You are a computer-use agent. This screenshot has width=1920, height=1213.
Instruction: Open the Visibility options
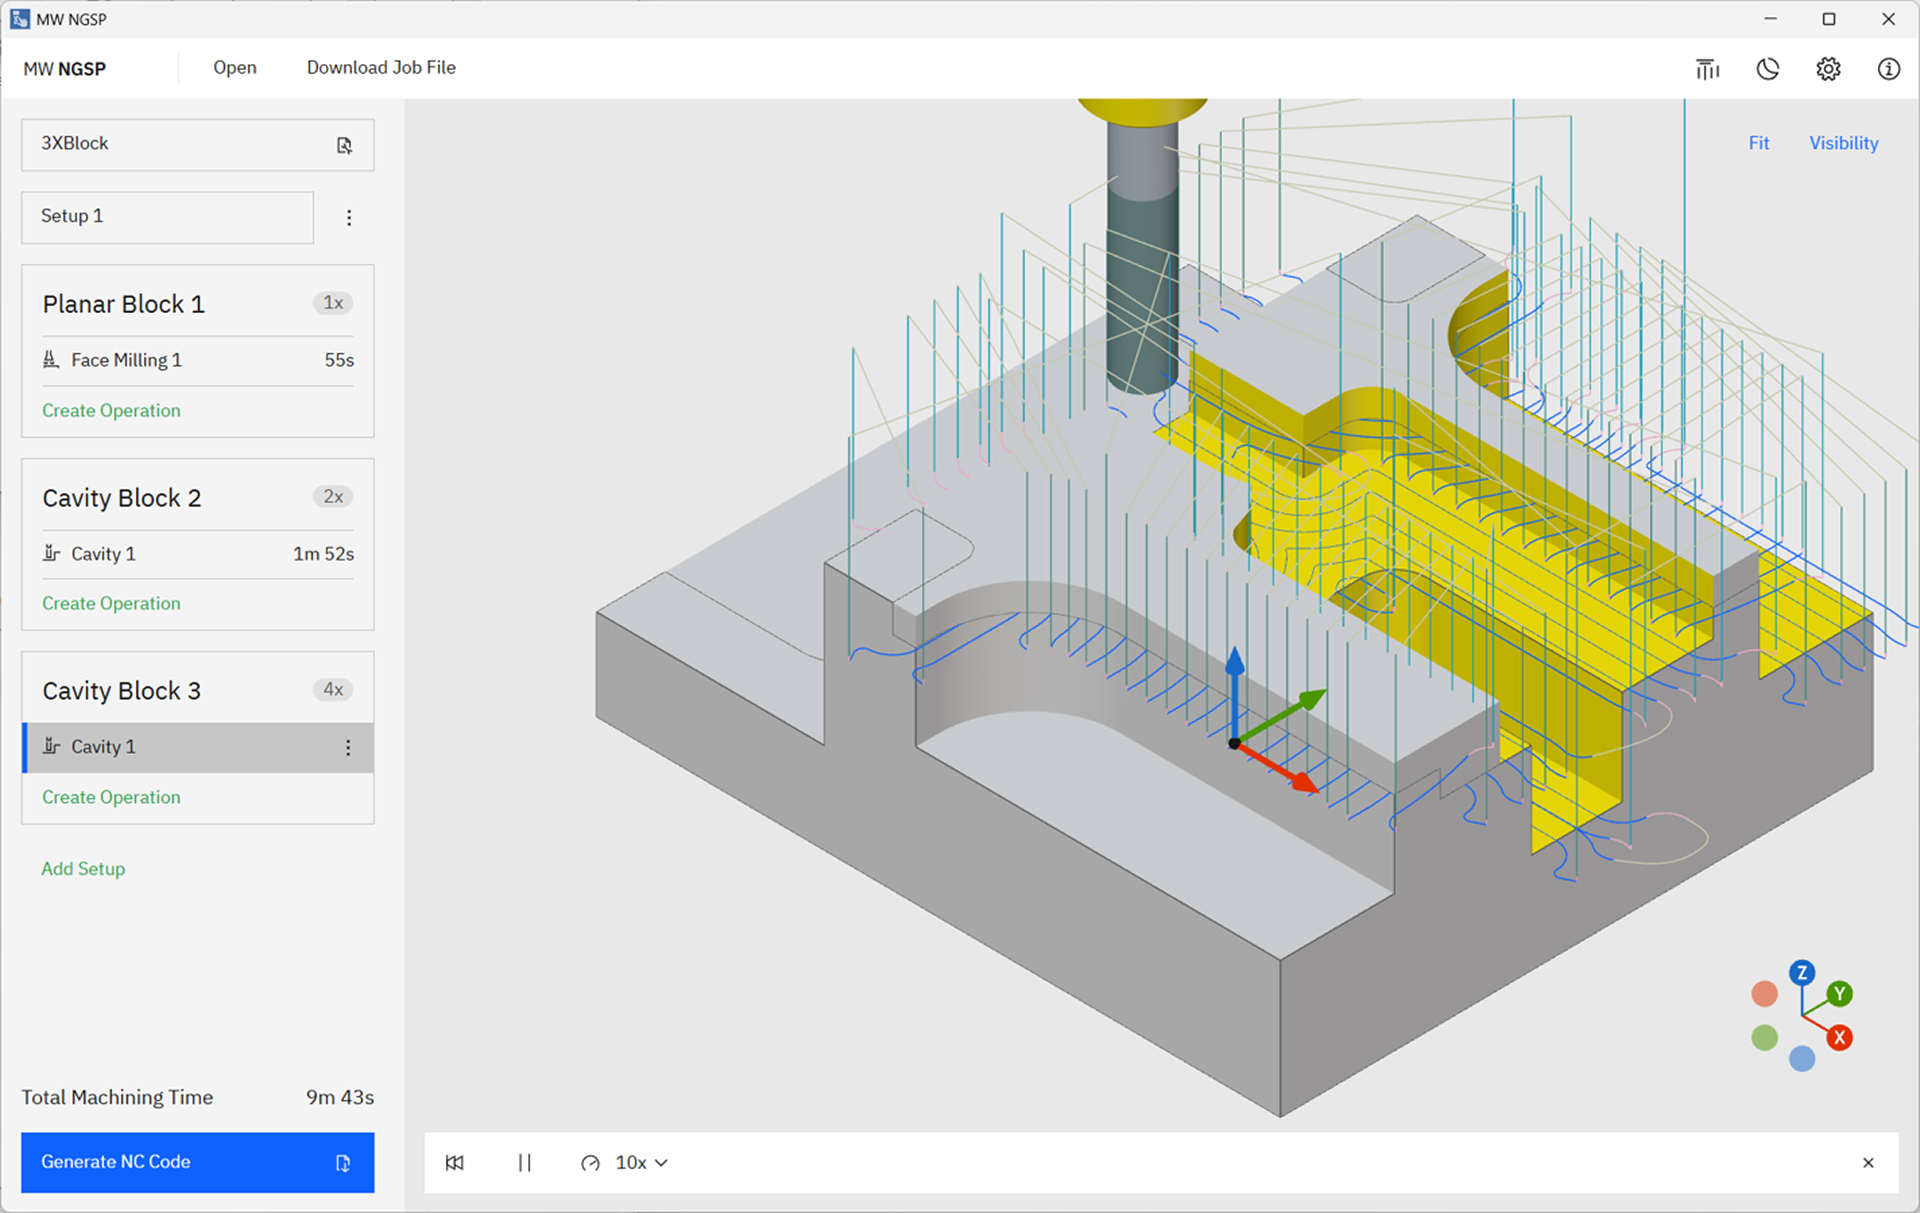1844,143
